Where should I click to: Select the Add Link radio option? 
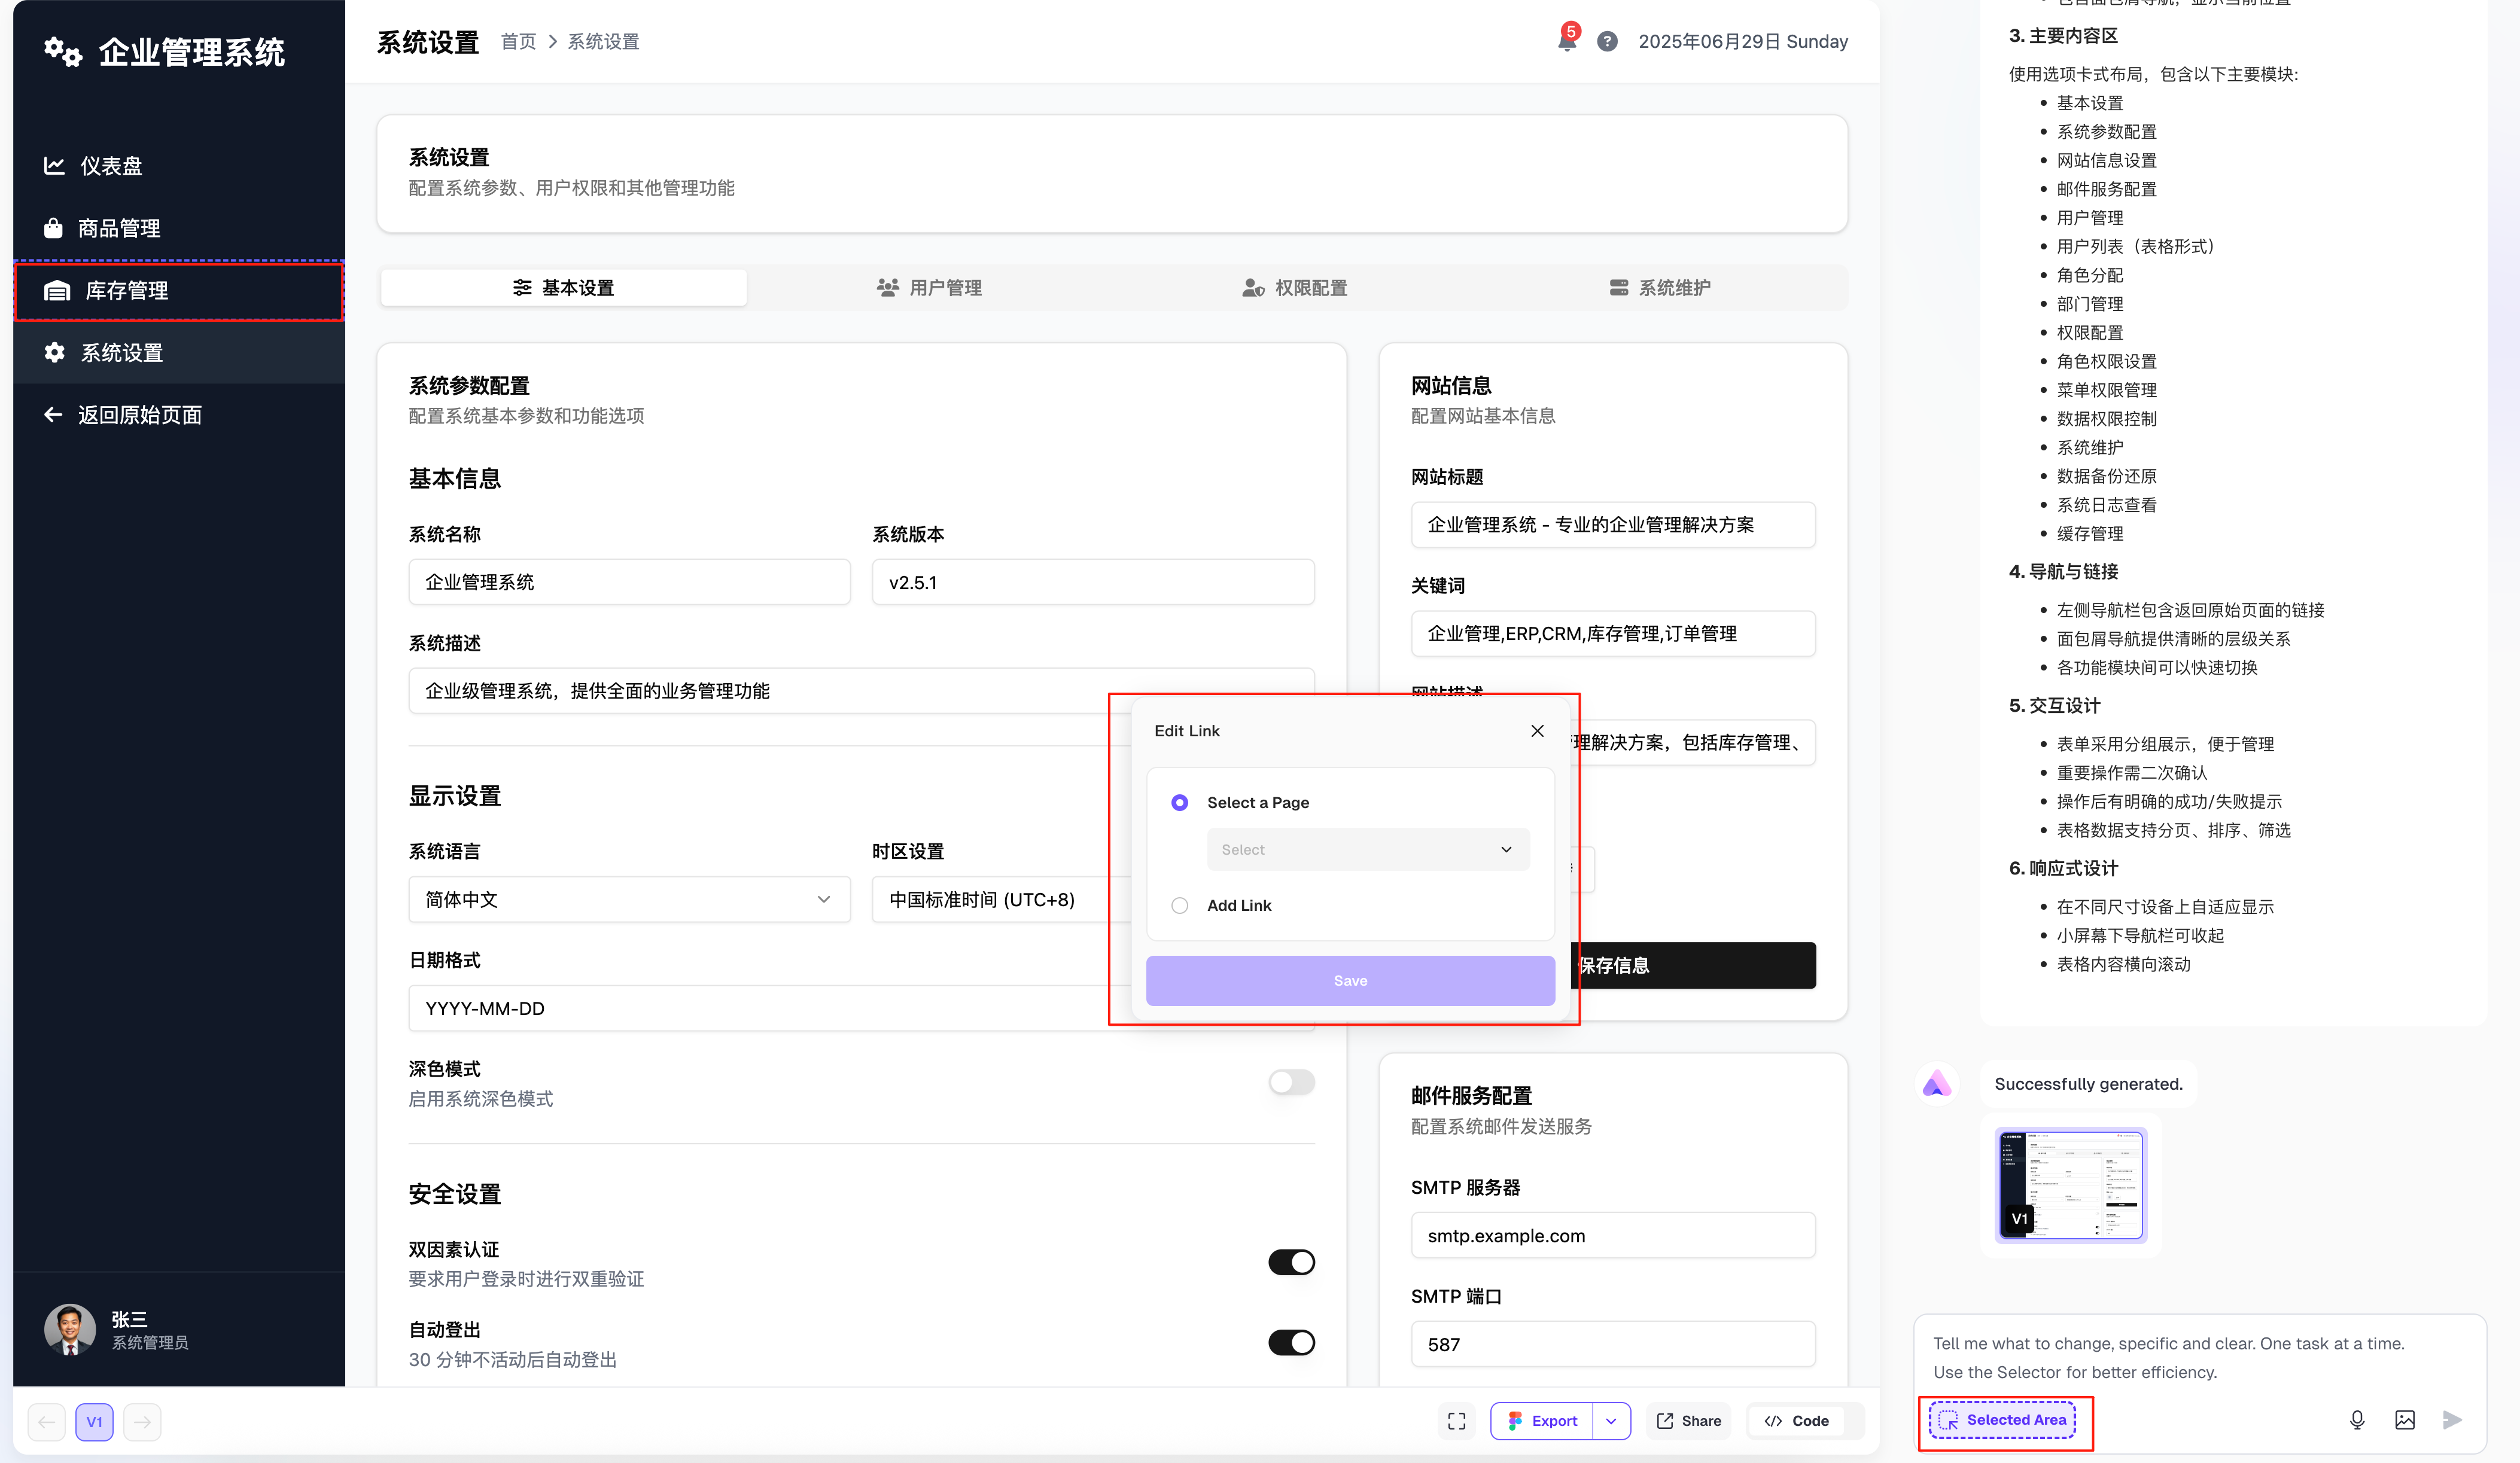1180,905
